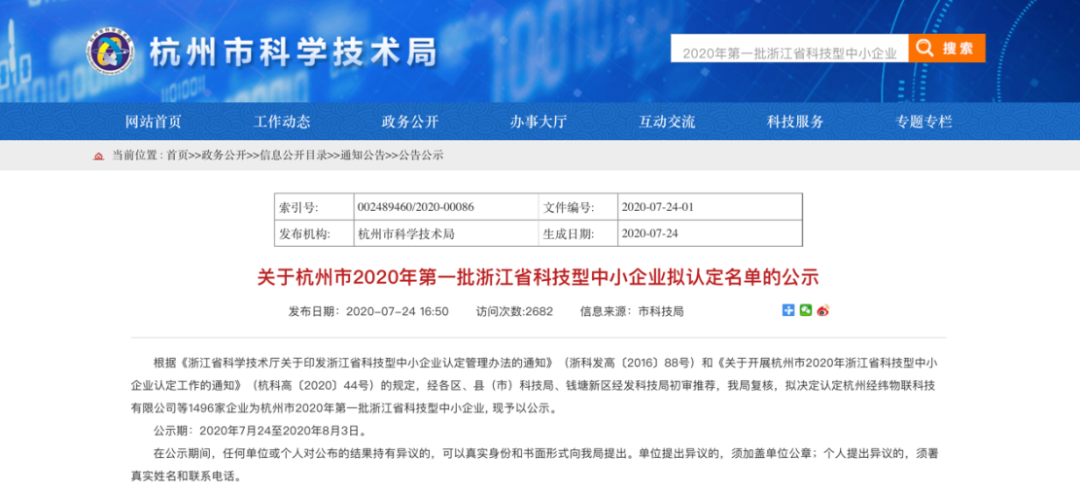Screen dimensions: 1080x492
Task: Go to 政务公开 in breadcrumb
Action: 225,156
